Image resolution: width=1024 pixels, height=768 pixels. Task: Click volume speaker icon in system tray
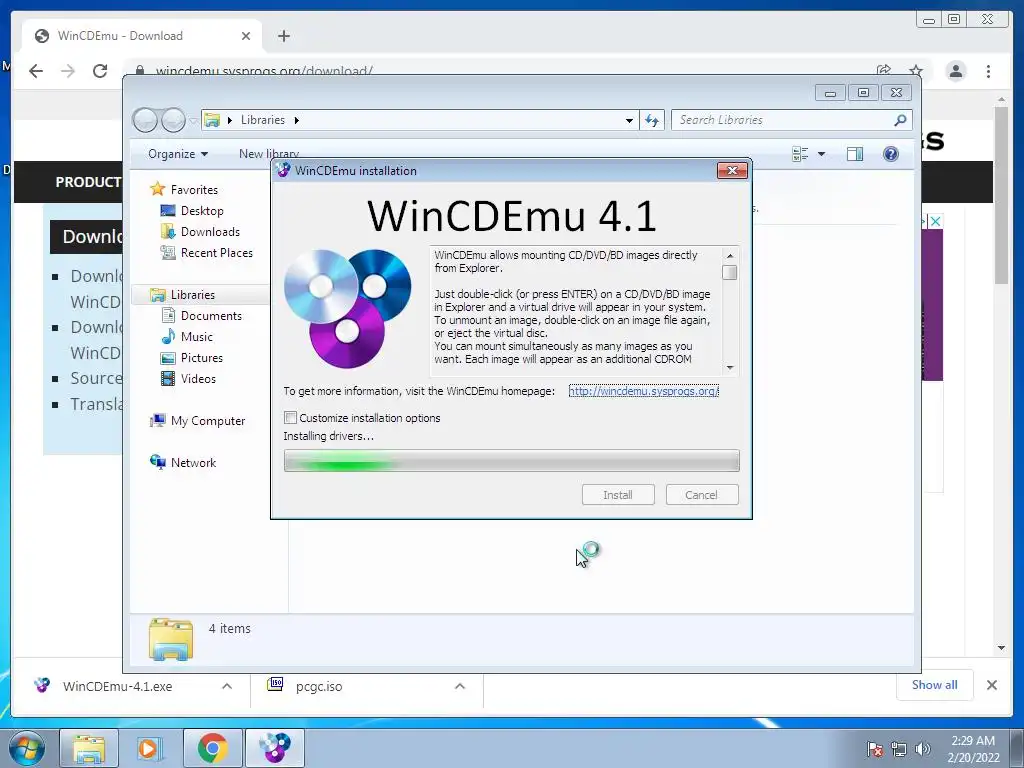pyautogui.click(x=922, y=750)
